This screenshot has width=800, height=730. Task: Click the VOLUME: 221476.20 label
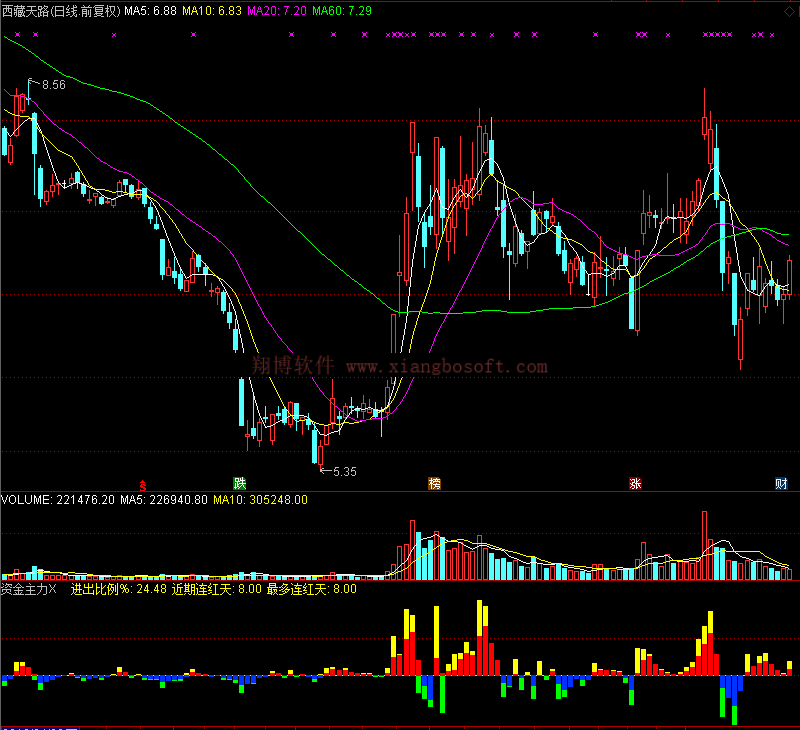pos(58,500)
